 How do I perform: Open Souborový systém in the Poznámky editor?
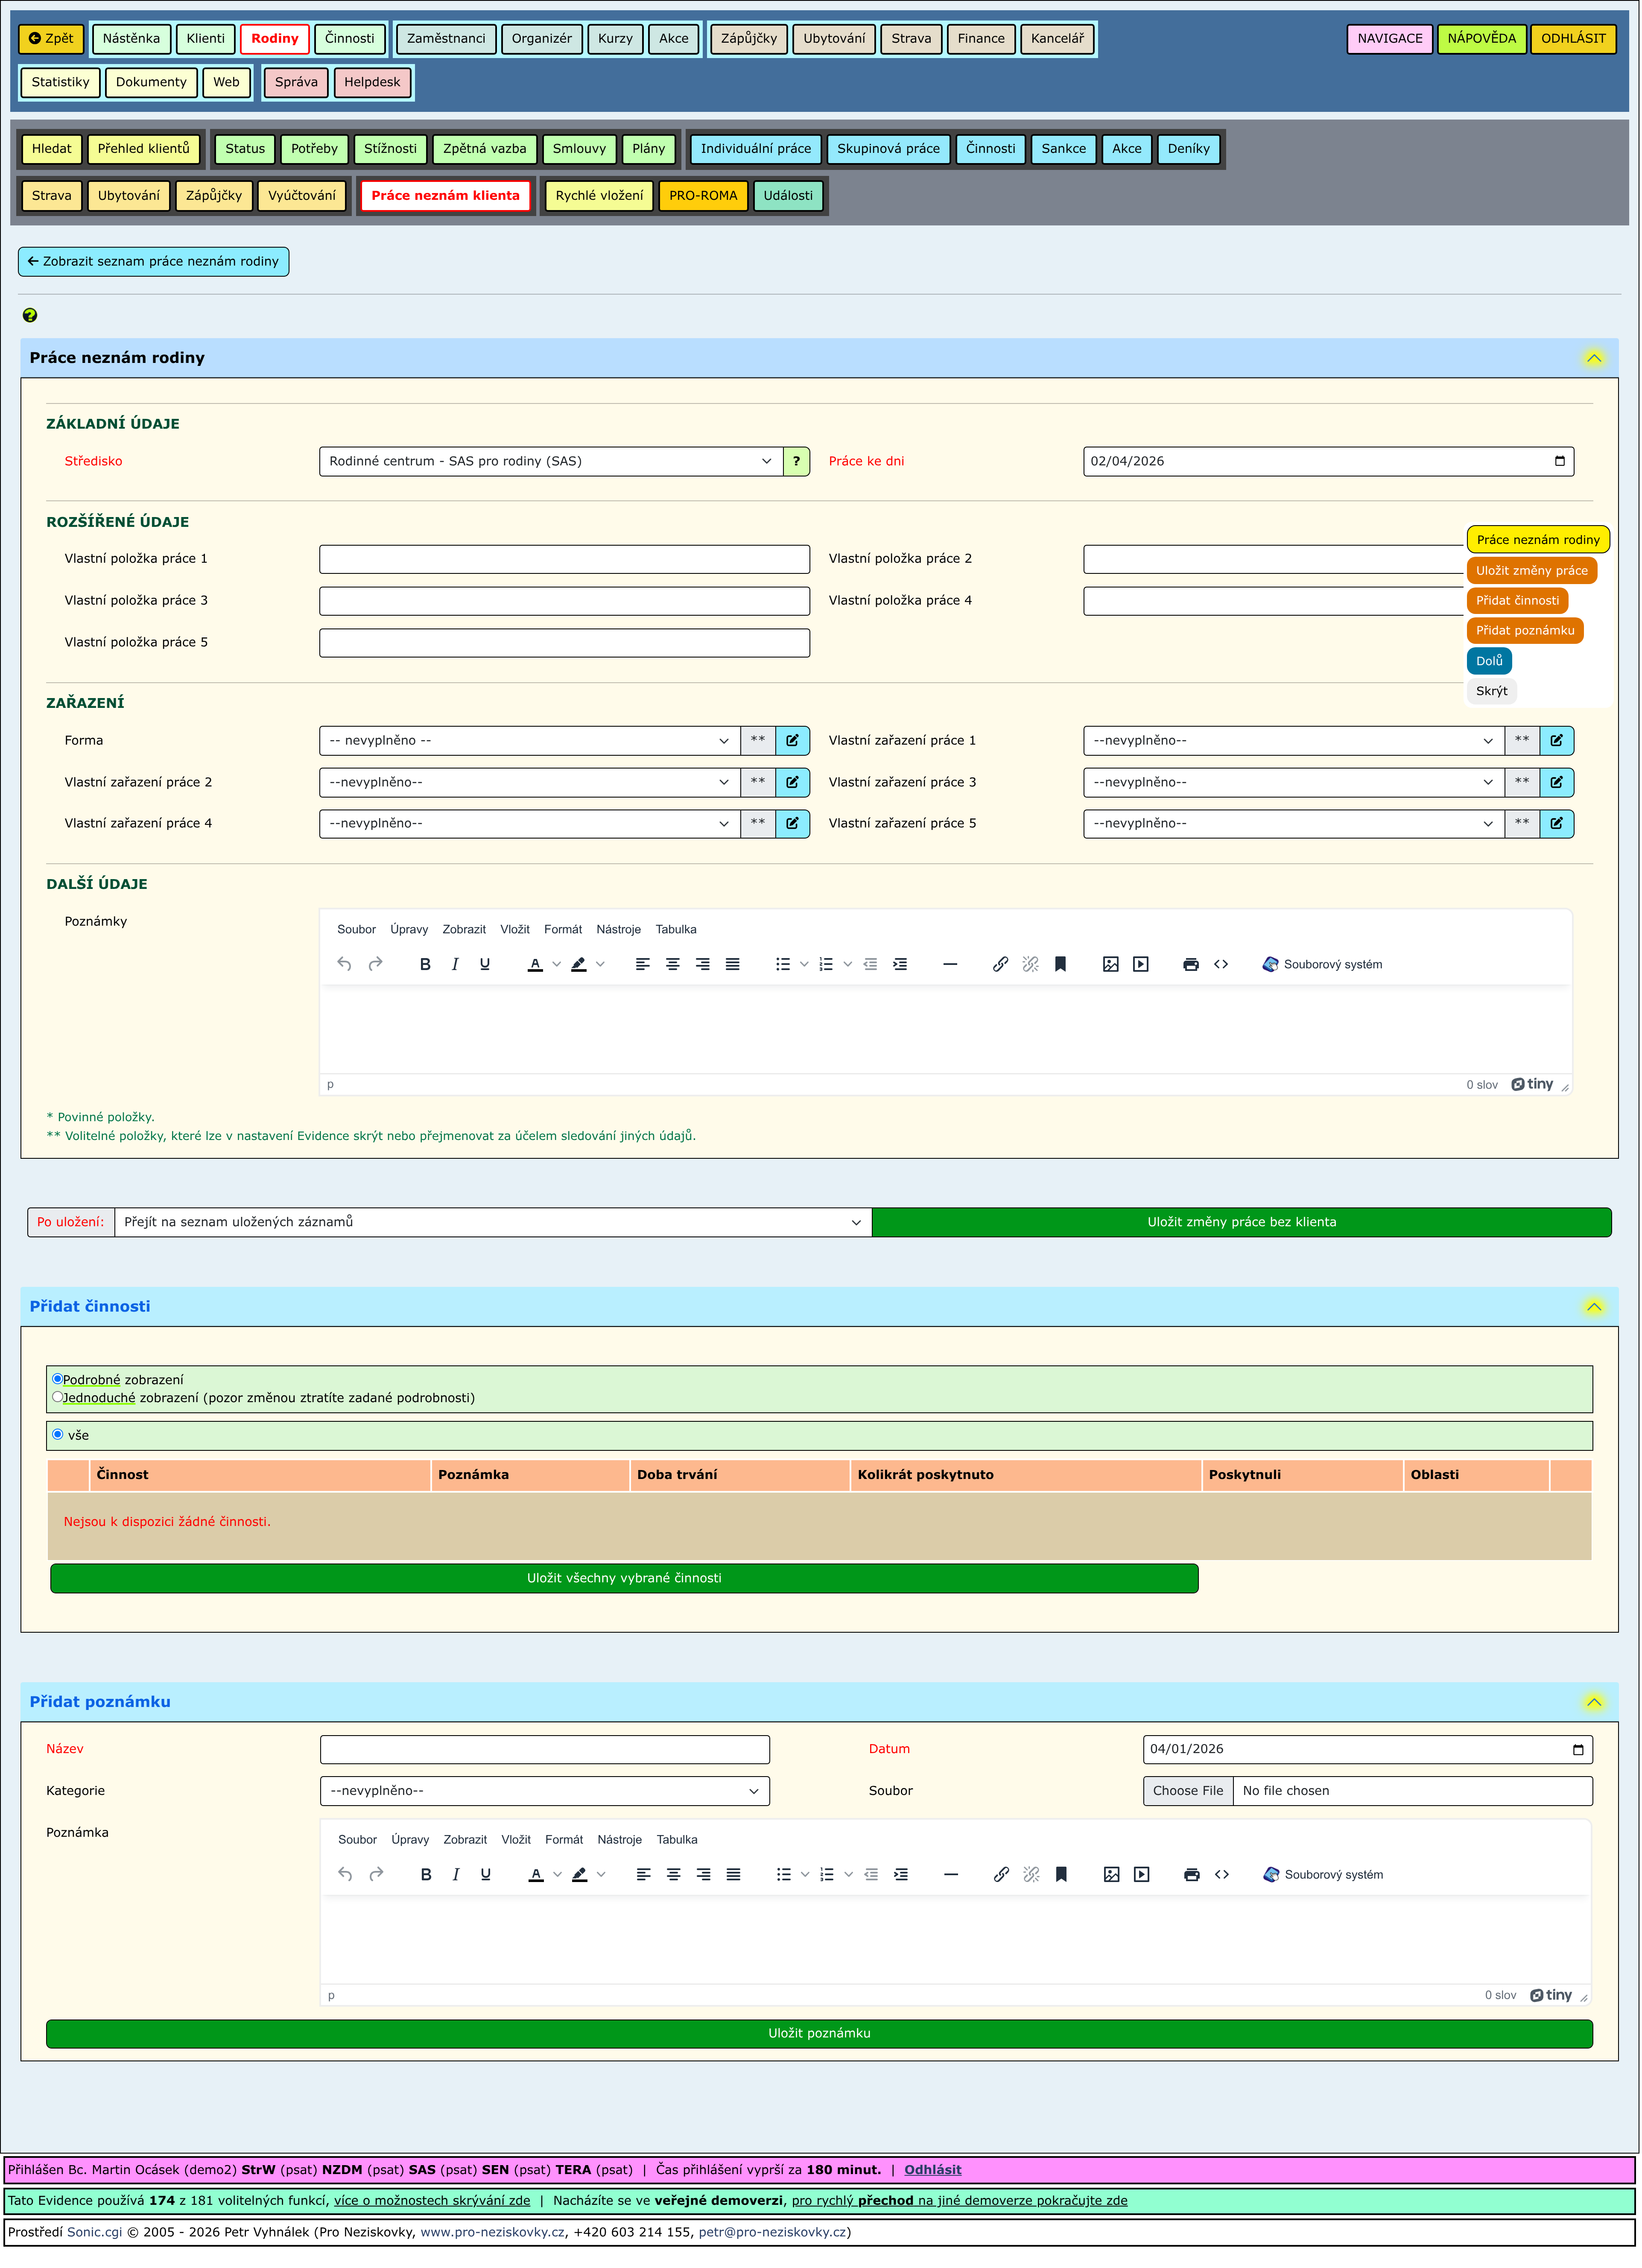tap(1322, 965)
